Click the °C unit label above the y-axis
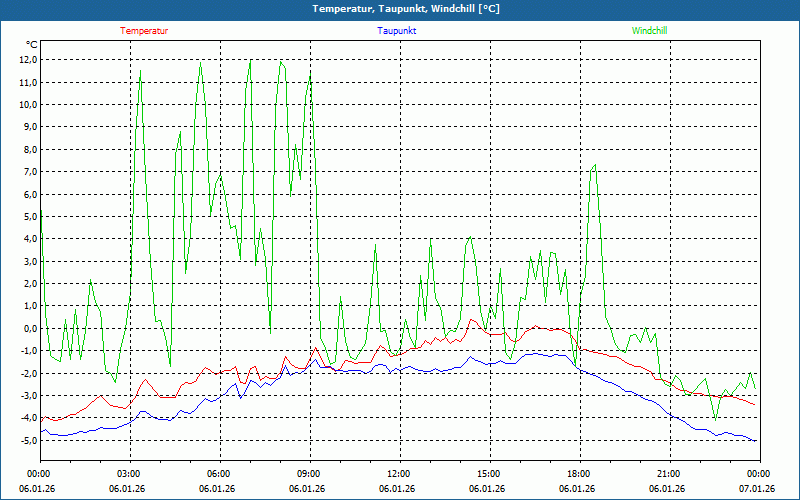This screenshot has width=800, height=500. click(31, 45)
